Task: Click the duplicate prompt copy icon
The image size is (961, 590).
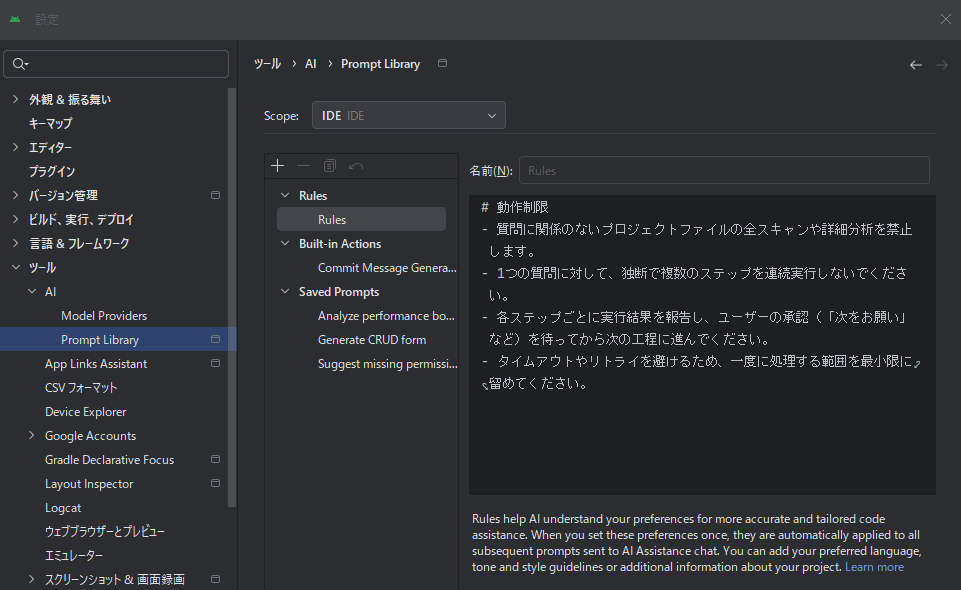Action: (x=330, y=166)
